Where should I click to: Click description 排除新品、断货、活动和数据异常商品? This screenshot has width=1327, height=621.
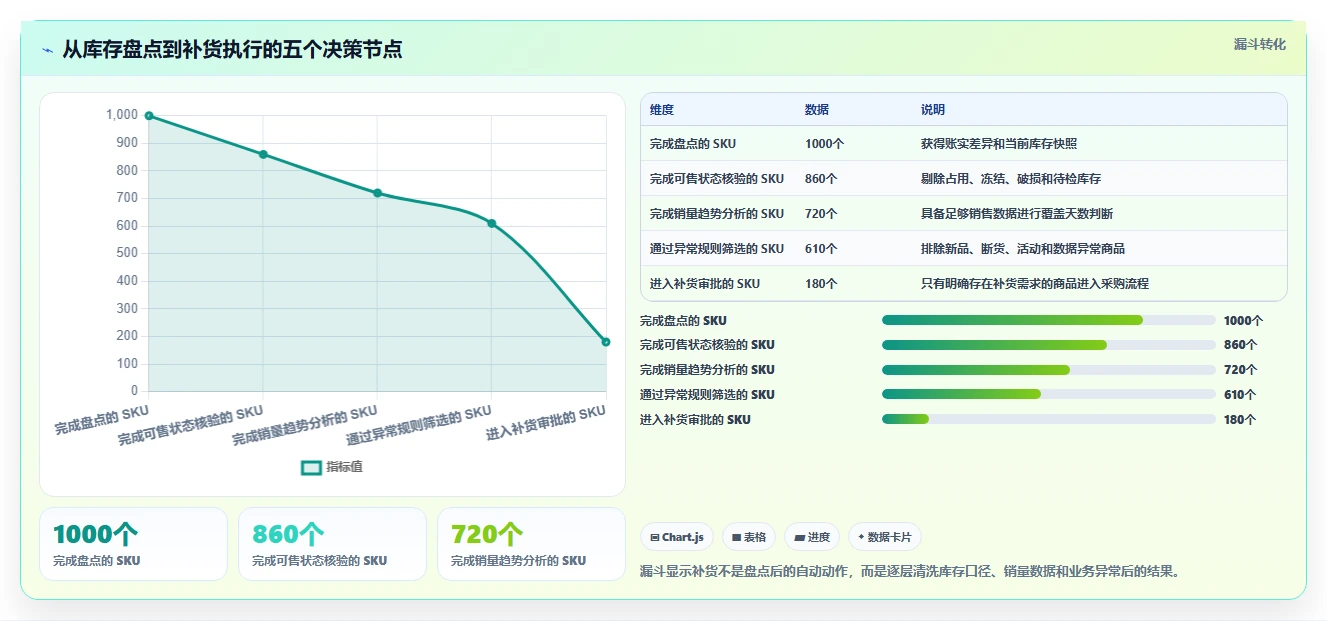(x=1023, y=249)
